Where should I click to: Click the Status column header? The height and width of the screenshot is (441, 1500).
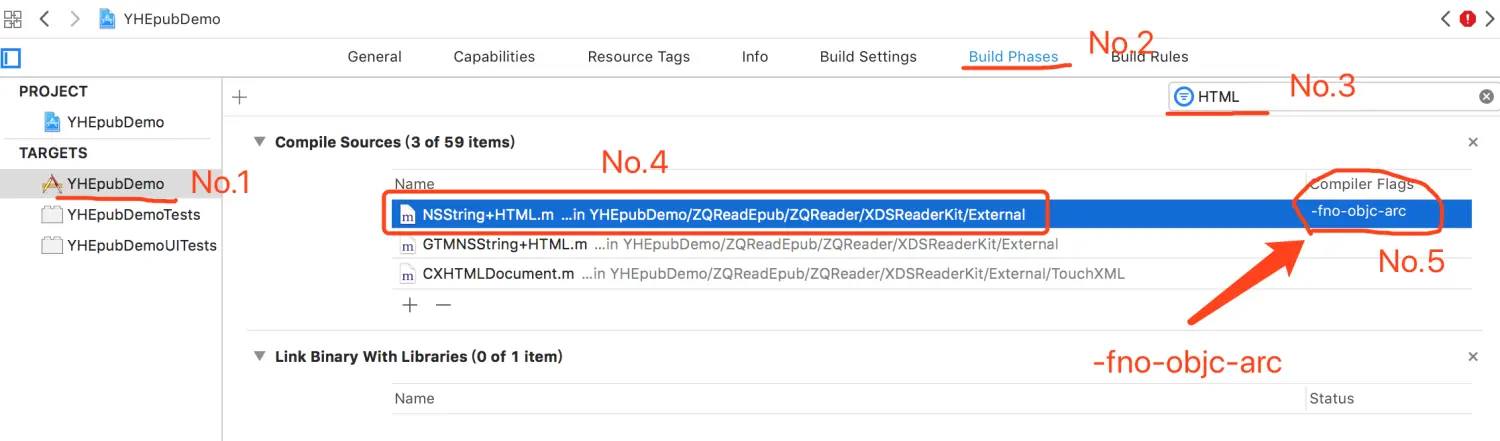(x=1331, y=398)
